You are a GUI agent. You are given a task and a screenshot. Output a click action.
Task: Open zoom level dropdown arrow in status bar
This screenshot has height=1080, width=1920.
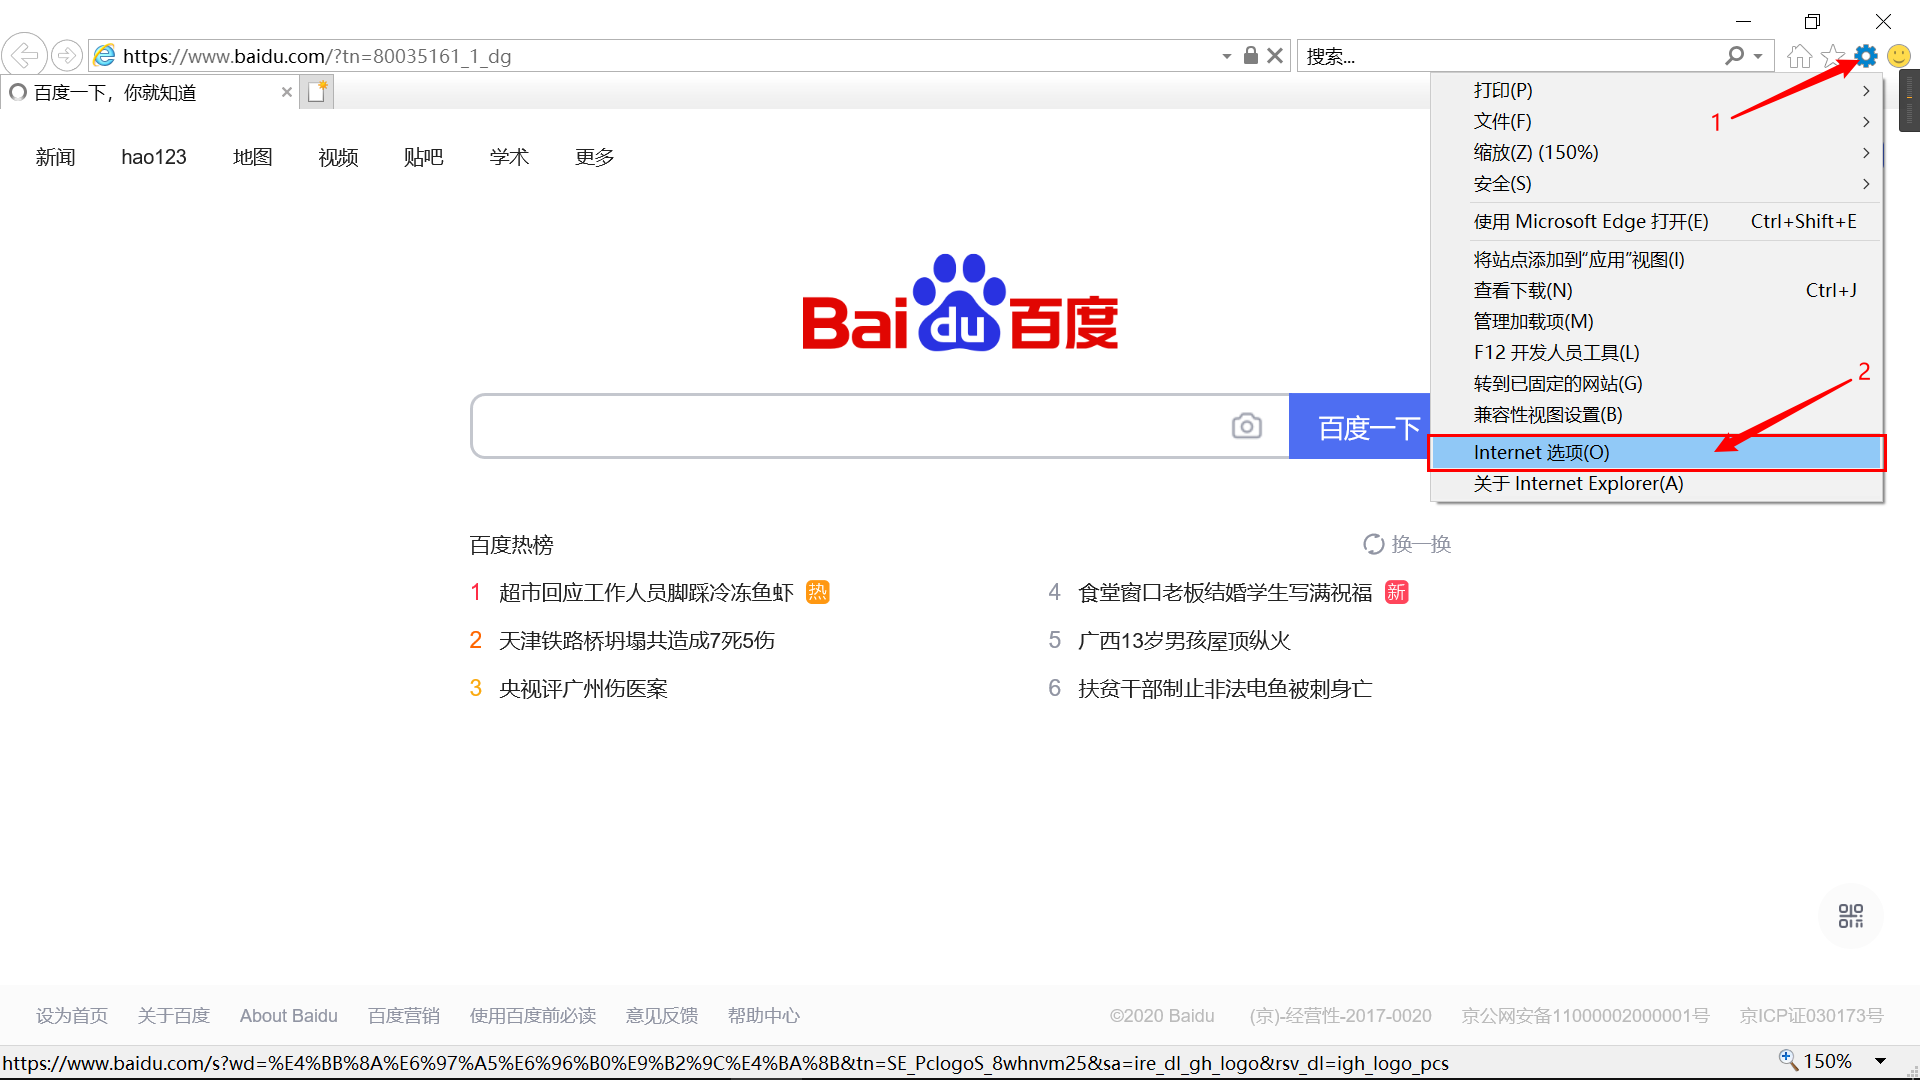click(1880, 1061)
